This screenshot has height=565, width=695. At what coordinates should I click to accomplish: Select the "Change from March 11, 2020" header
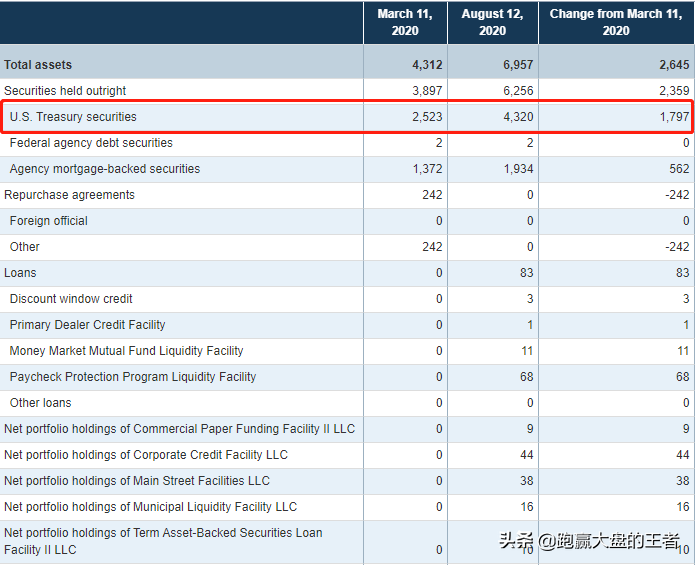coord(616,22)
